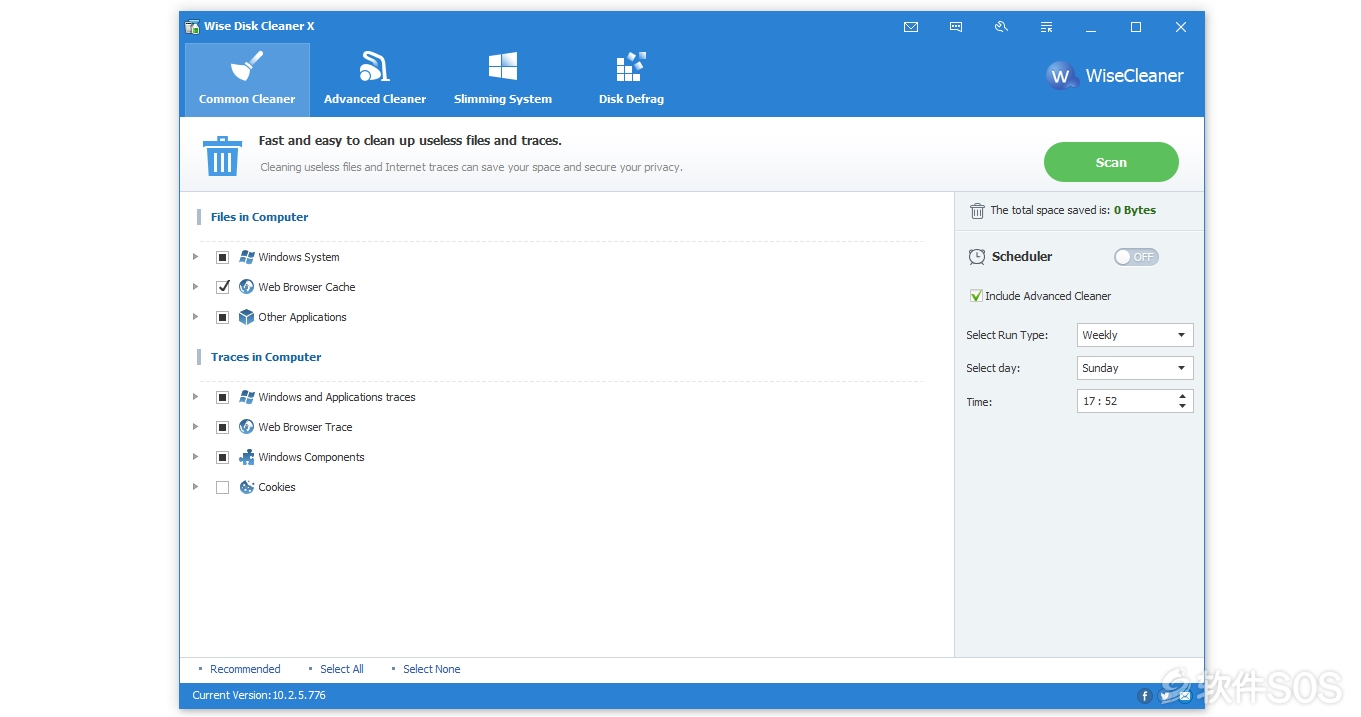1361x717 pixels.
Task: Open the Twitter icon in status bar
Action: tap(1165, 696)
